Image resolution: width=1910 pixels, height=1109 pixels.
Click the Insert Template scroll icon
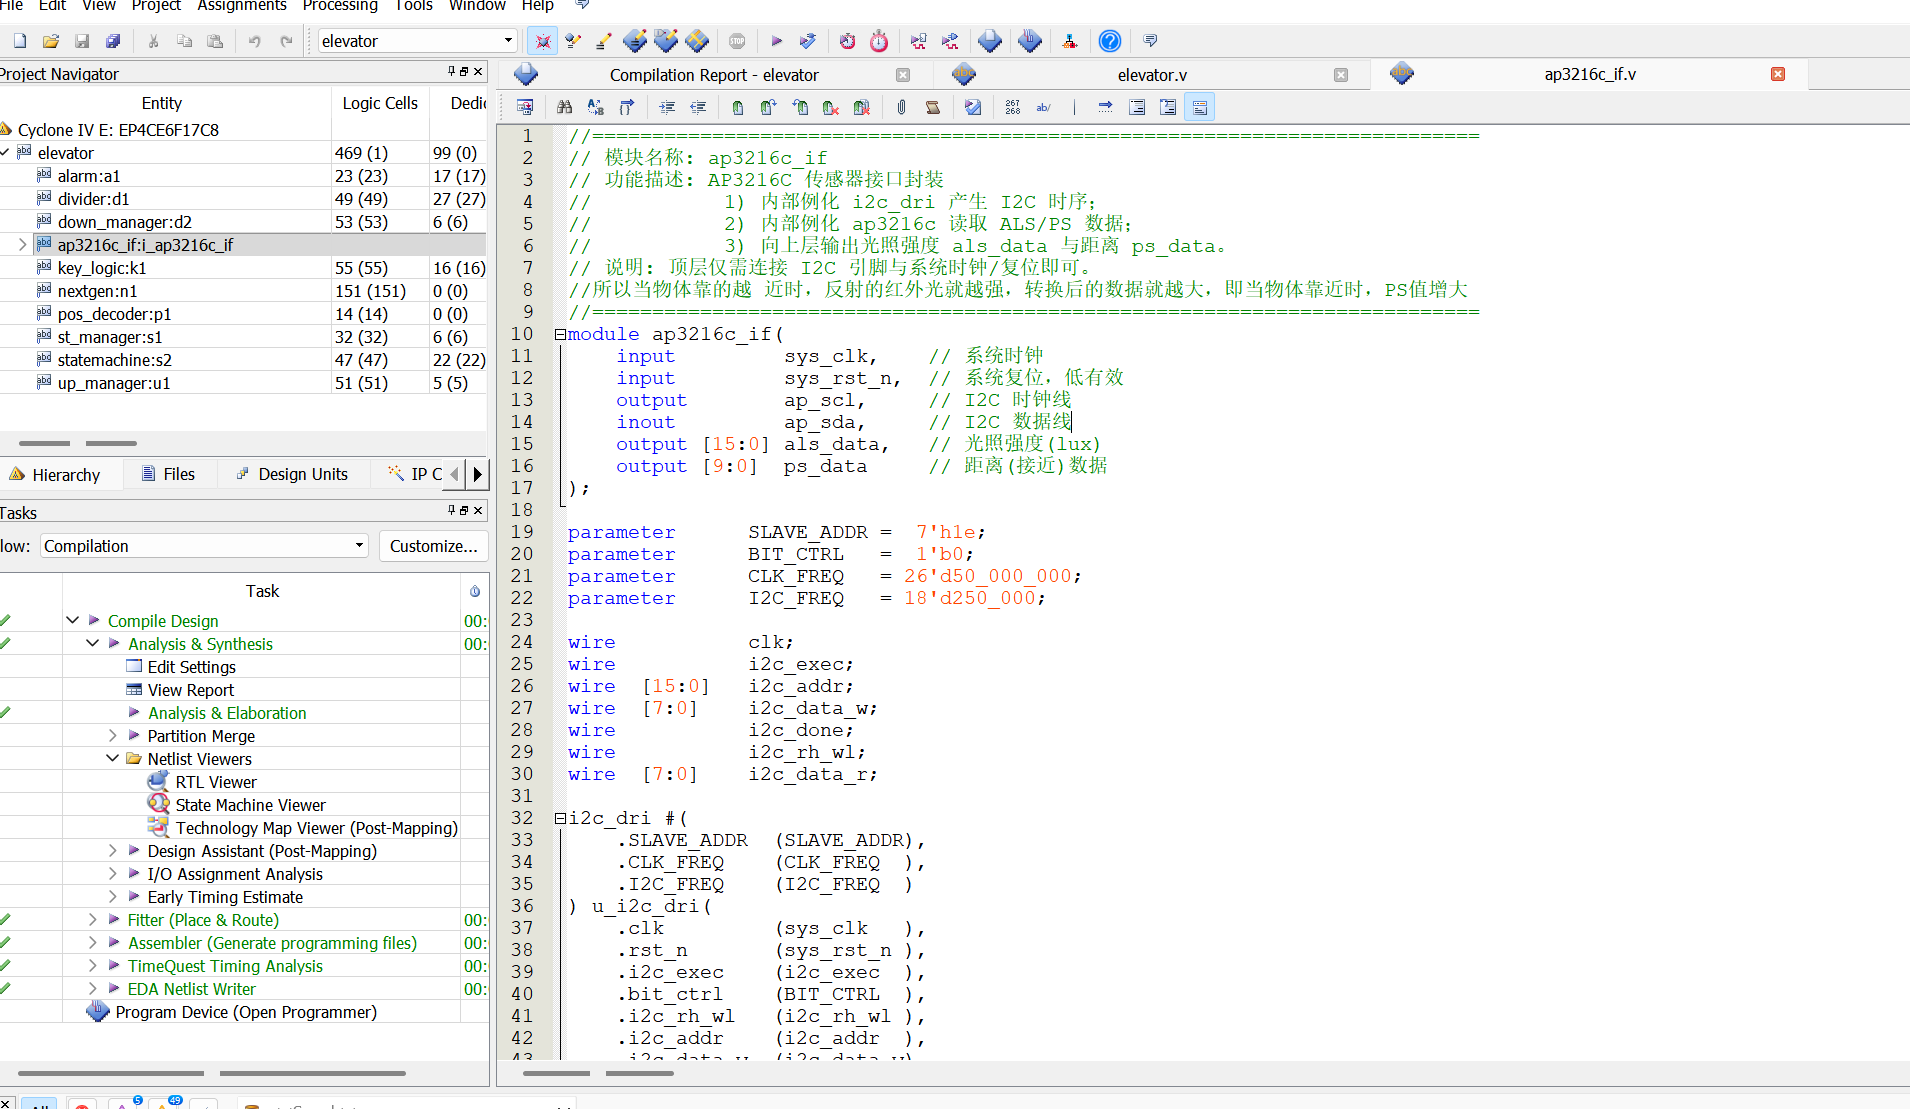point(932,107)
